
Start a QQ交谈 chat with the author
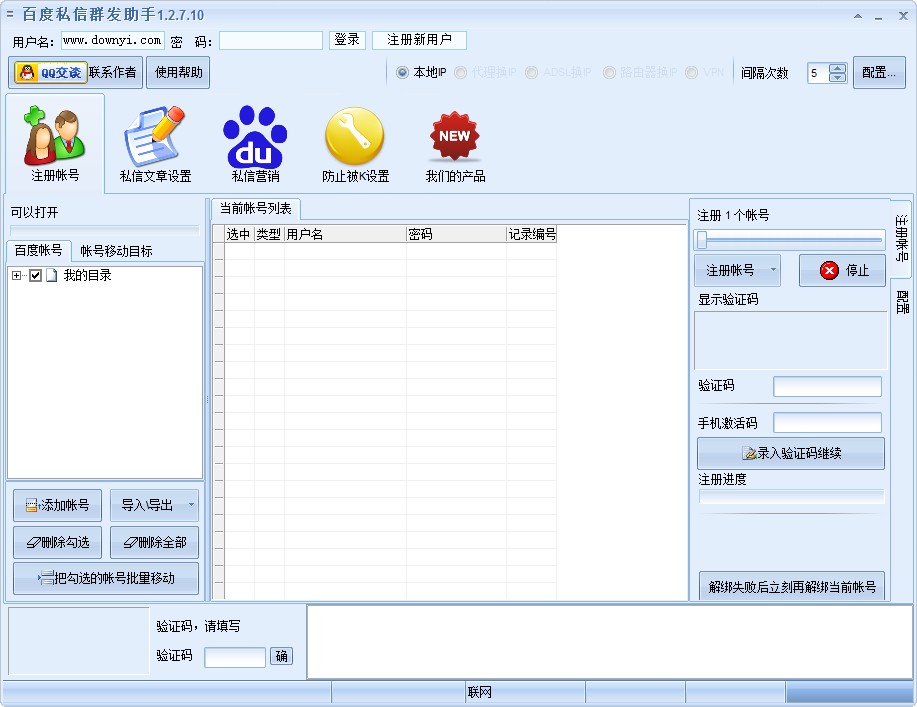48,72
